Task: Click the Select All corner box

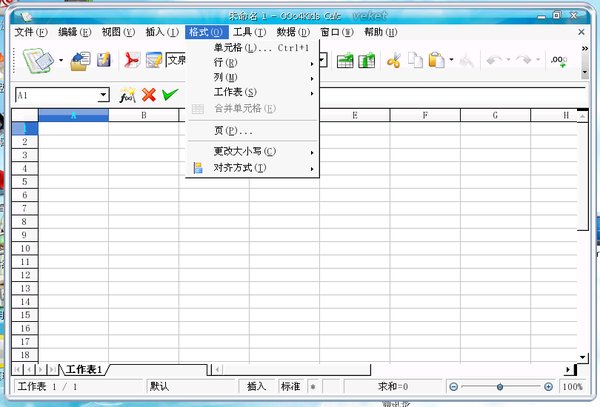Action: pyautogui.click(x=25, y=115)
